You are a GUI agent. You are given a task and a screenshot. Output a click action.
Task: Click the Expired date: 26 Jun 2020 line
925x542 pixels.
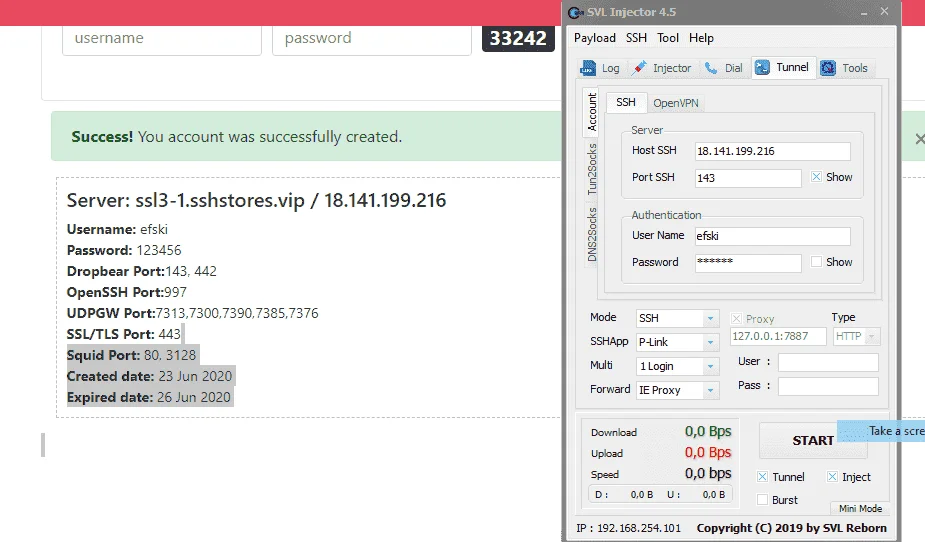point(149,398)
